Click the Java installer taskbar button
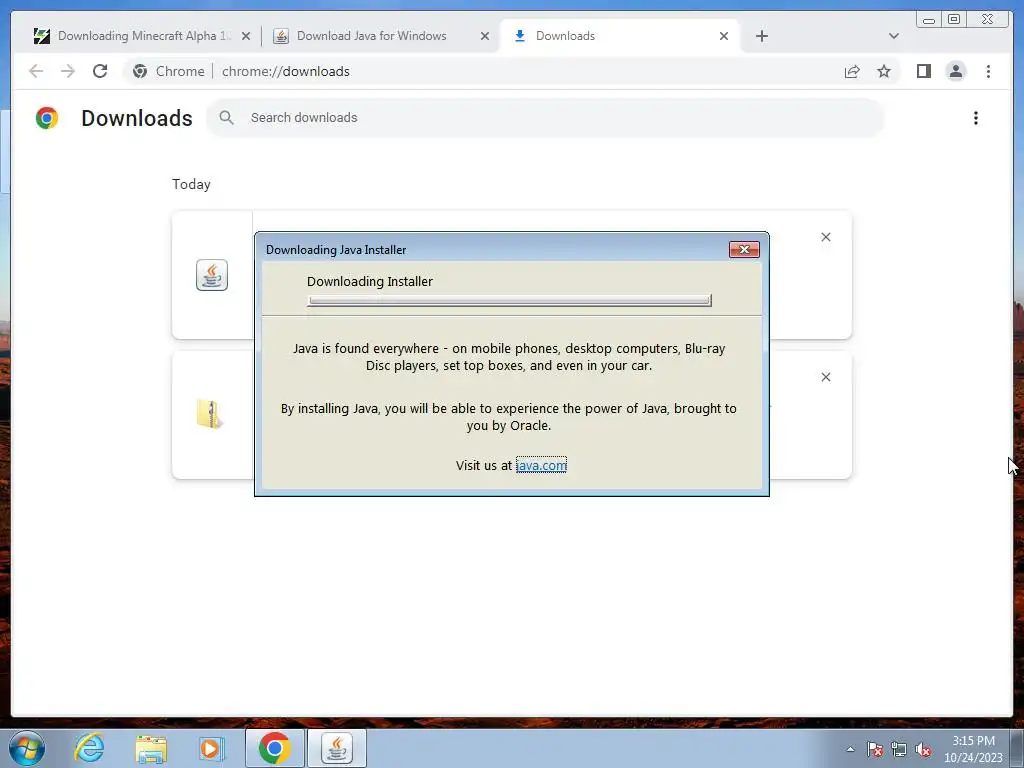1024x768 pixels. click(337, 748)
